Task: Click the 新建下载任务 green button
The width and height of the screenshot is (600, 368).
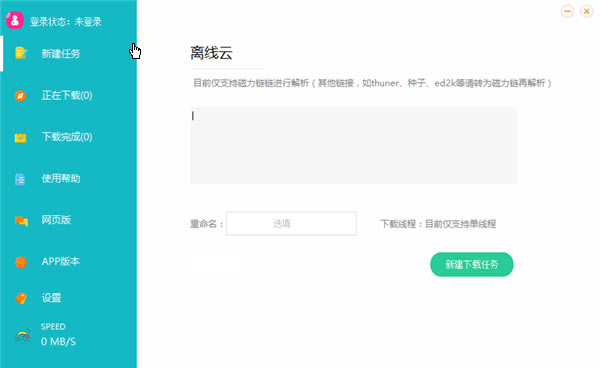Action: [471, 264]
